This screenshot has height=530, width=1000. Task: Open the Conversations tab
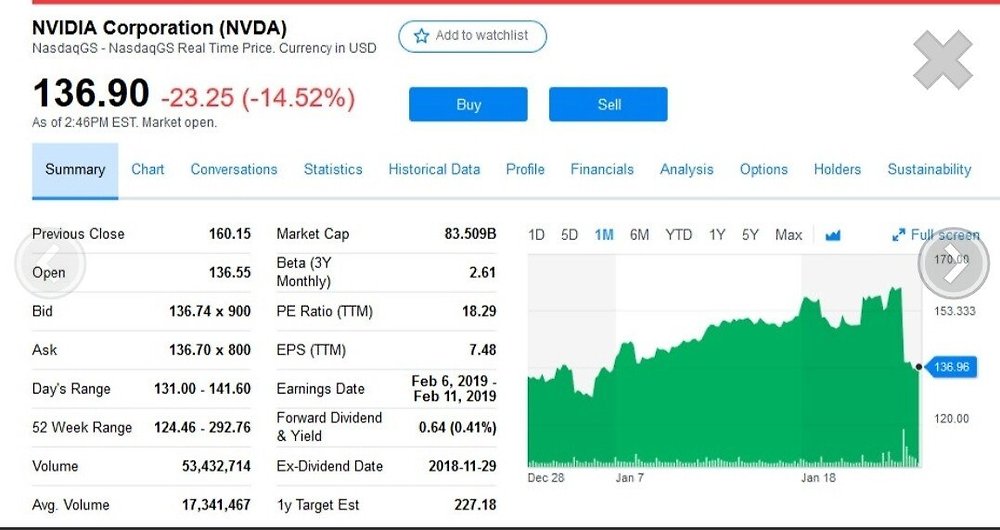point(234,170)
